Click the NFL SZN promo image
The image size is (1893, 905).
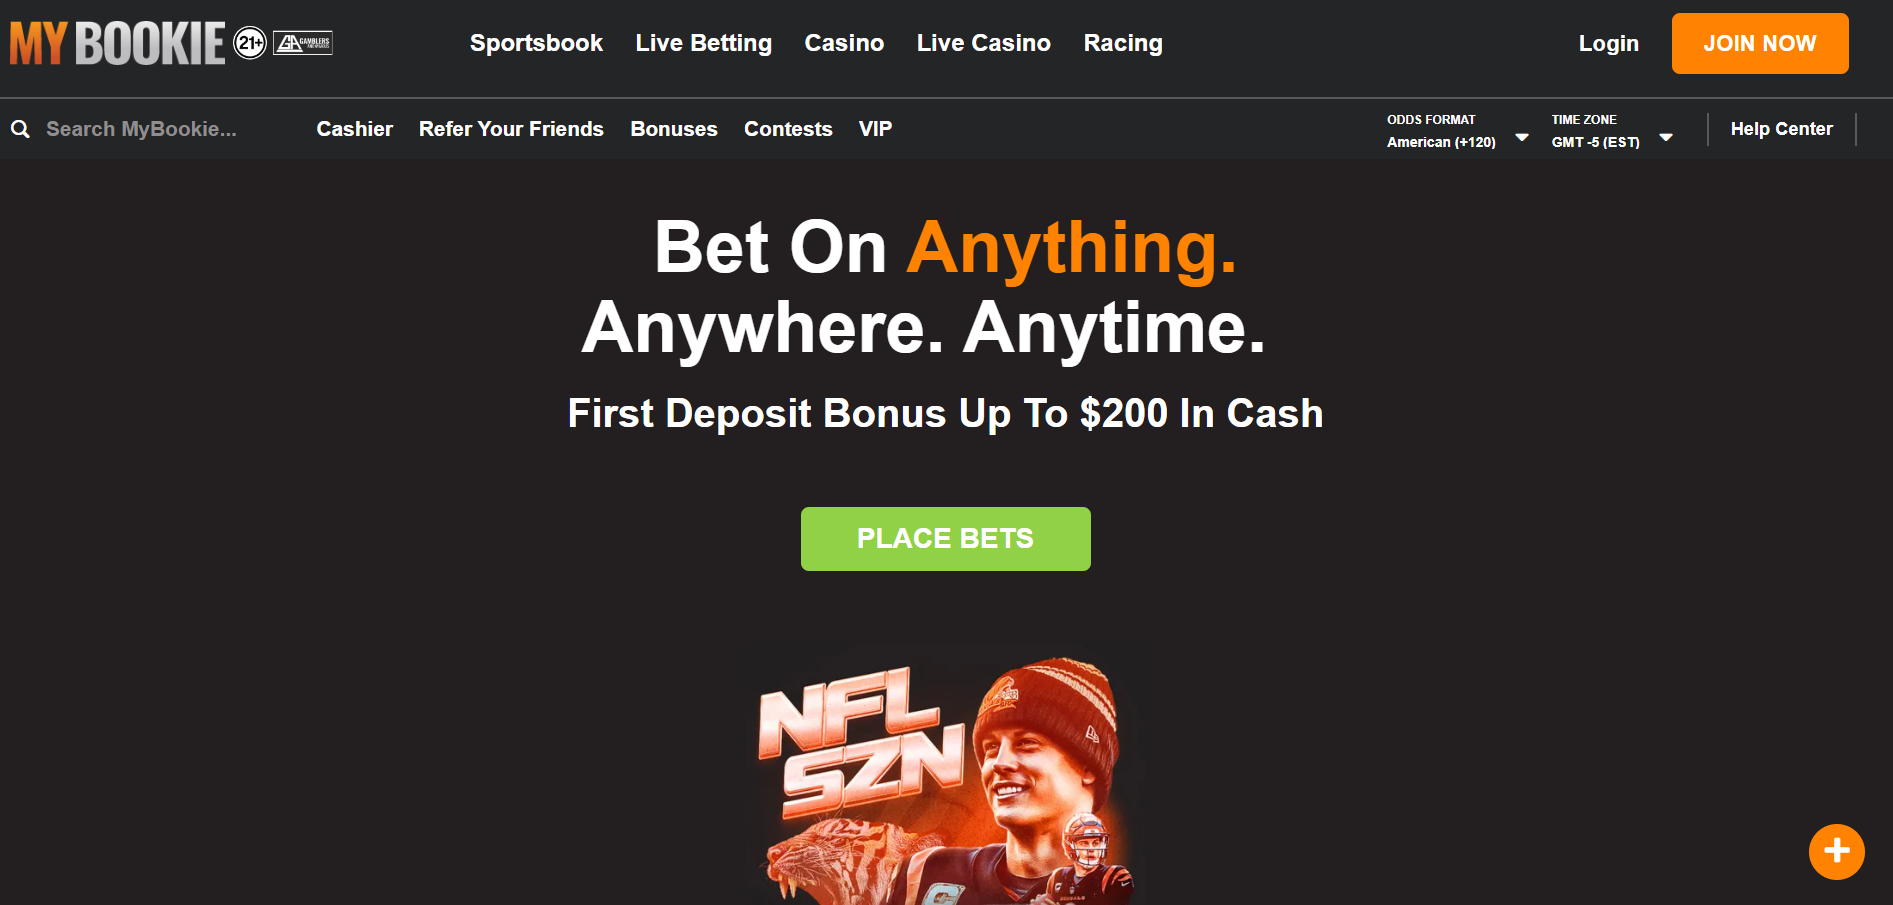(x=946, y=780)
